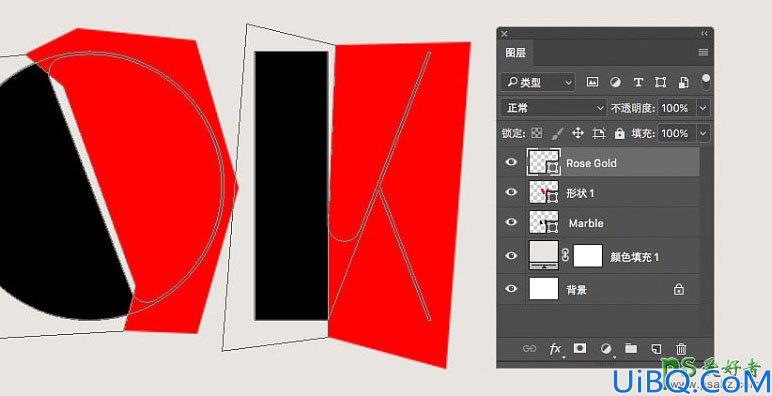Select the Marble layer thumbnail
This screenshot has width=772, height=396.
click(x=544, y=223)
